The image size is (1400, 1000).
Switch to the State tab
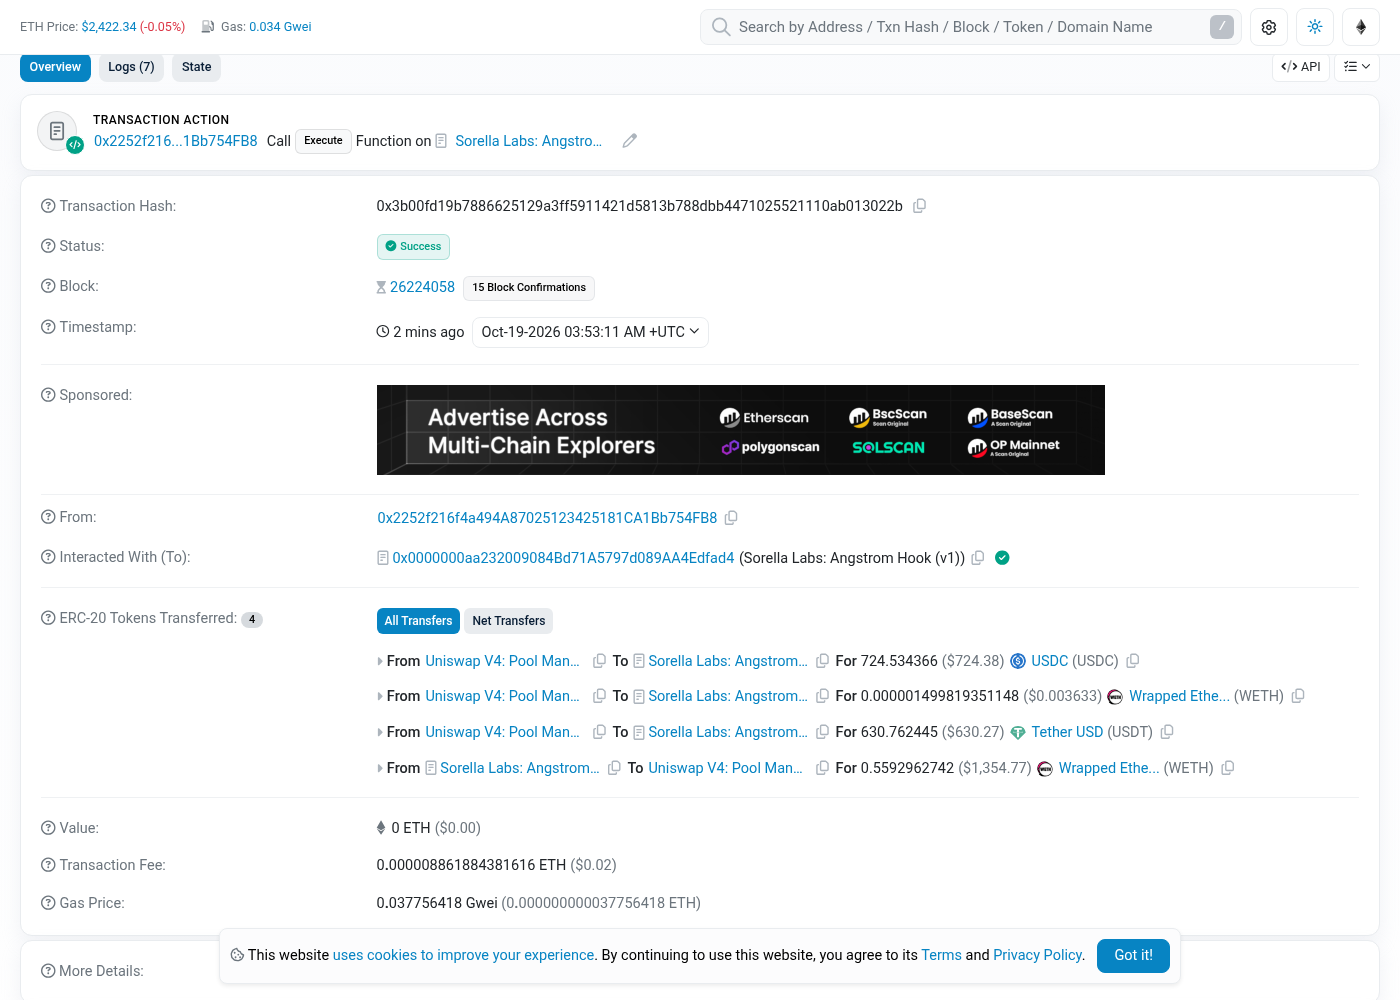(197, 67)
